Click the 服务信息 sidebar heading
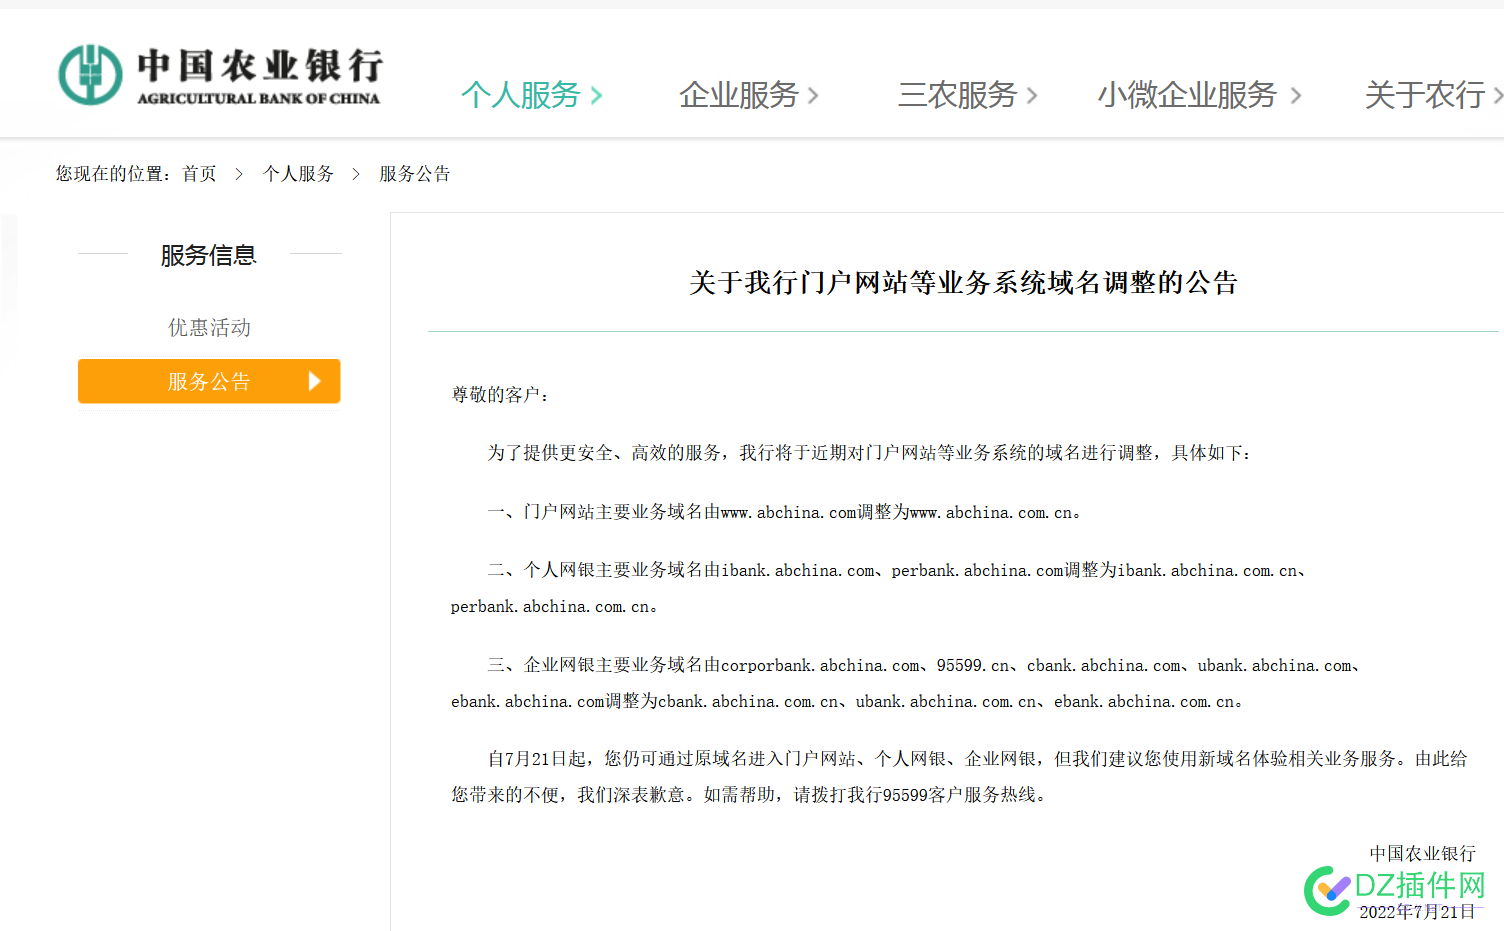The width and height of the screenshot is (1504, 931). tap(209, 255)
